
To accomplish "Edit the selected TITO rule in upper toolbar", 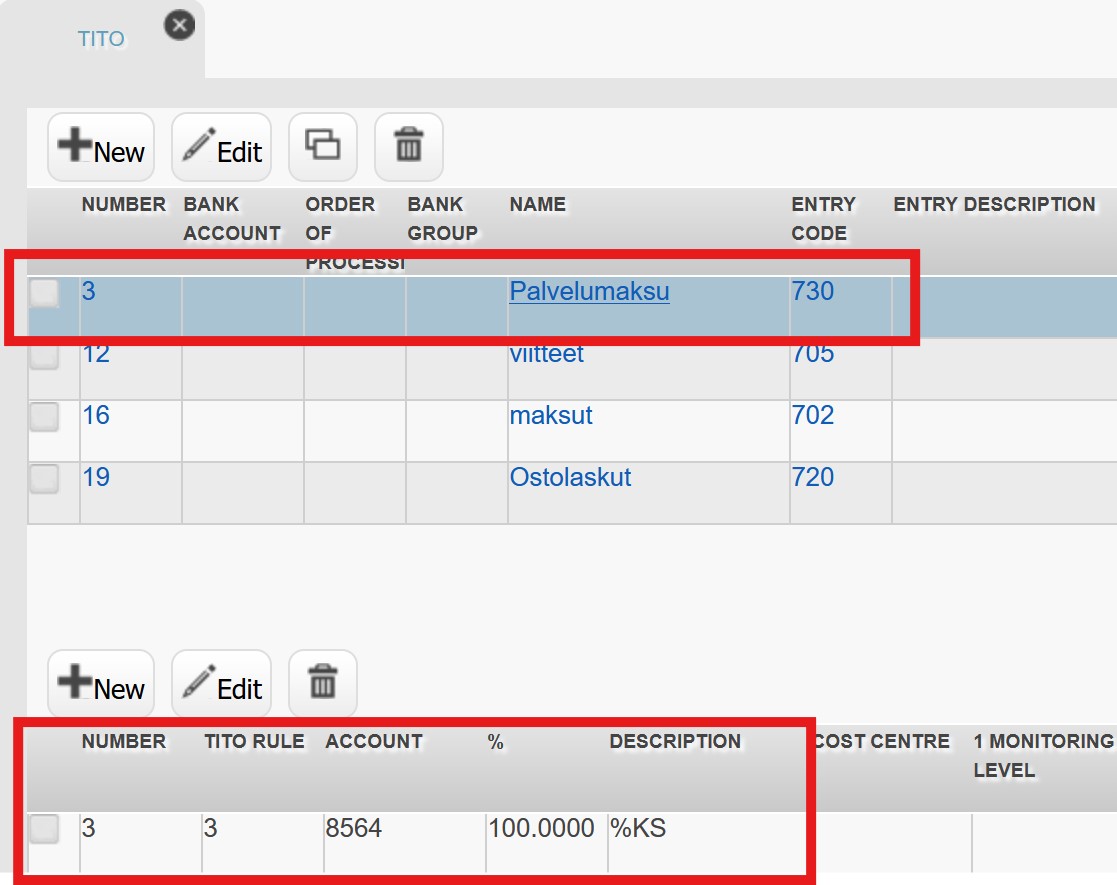I will point(222,147).
